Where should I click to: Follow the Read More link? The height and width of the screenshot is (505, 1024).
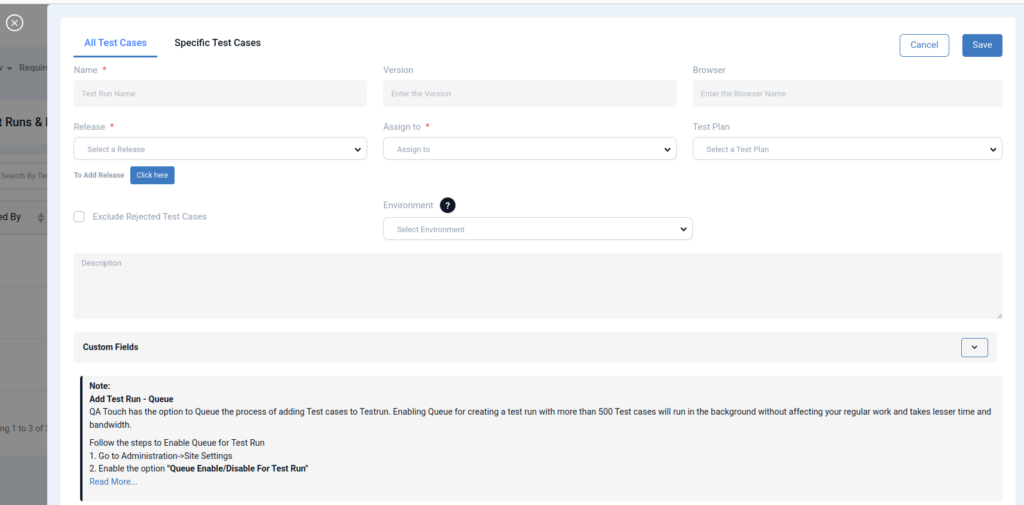[113, 482]
